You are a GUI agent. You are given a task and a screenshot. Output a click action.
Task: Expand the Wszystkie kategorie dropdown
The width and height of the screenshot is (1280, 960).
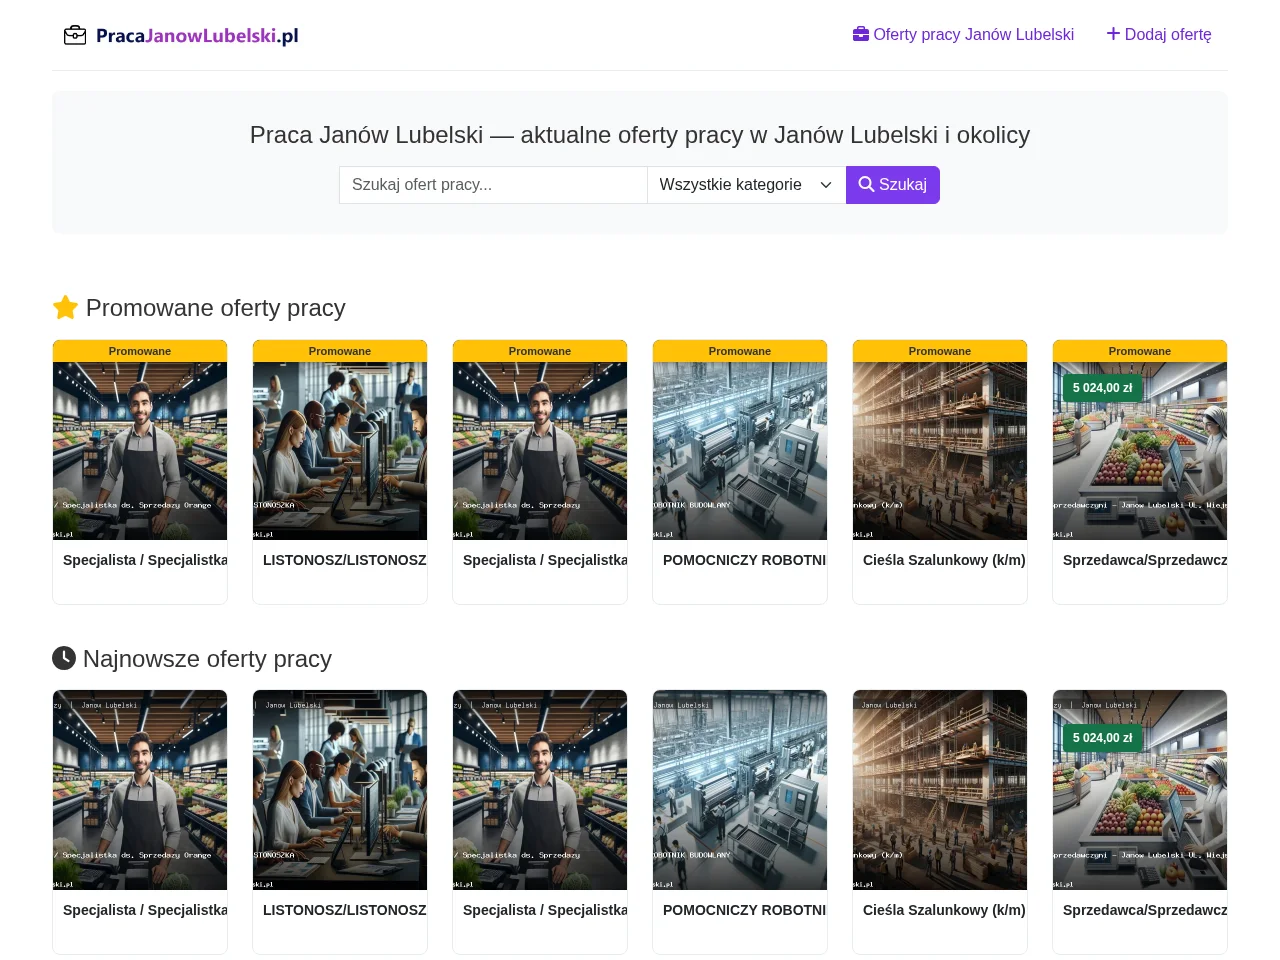click(746, 185)
